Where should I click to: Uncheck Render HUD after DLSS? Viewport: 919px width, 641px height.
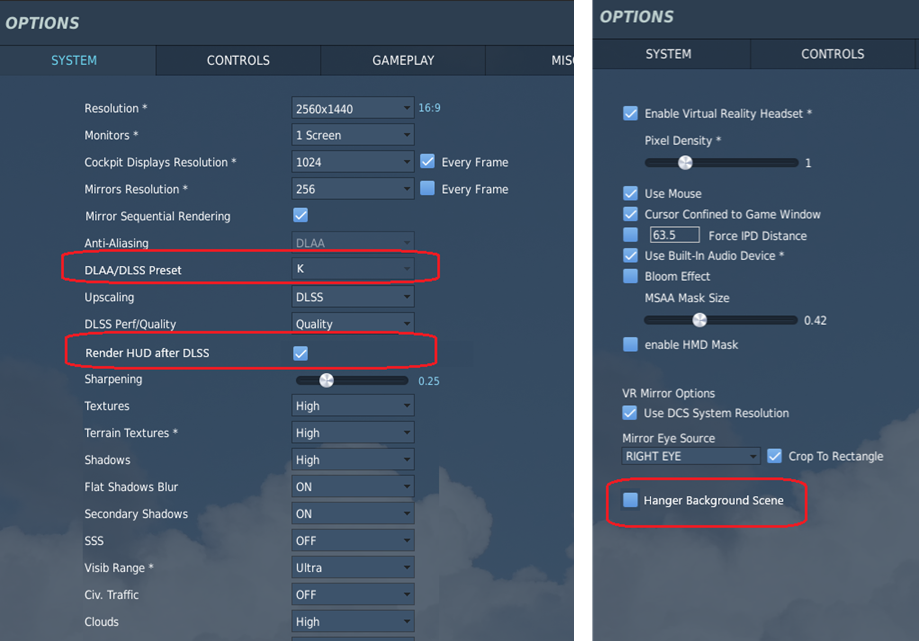point(301,353)
